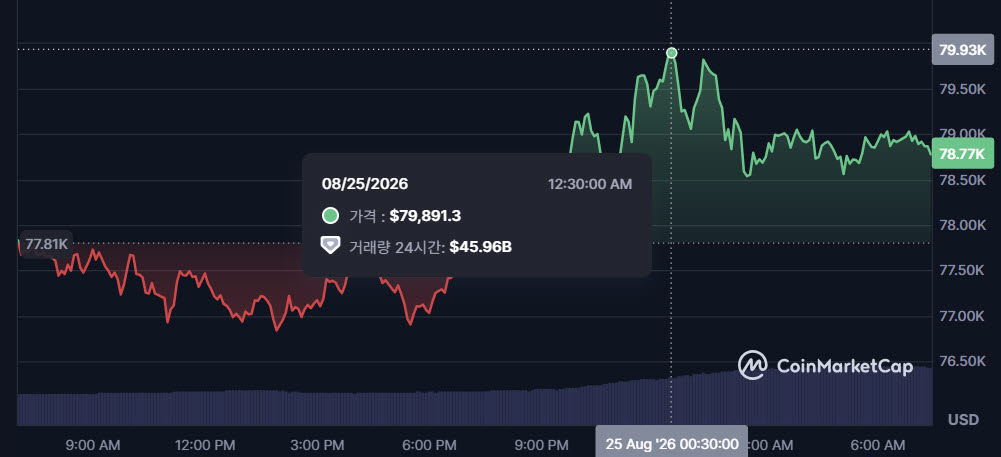This screenshot has height=457, width=1001.
Task: Click the 9:00 PM time axis label
Action: (x=542, y=445)
